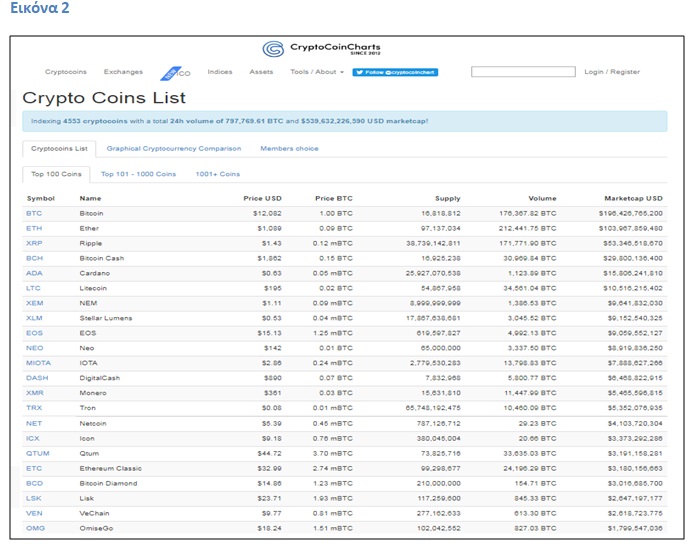
Task: Click the $12,082 Bitcoin price
Action: coord(267,213)
